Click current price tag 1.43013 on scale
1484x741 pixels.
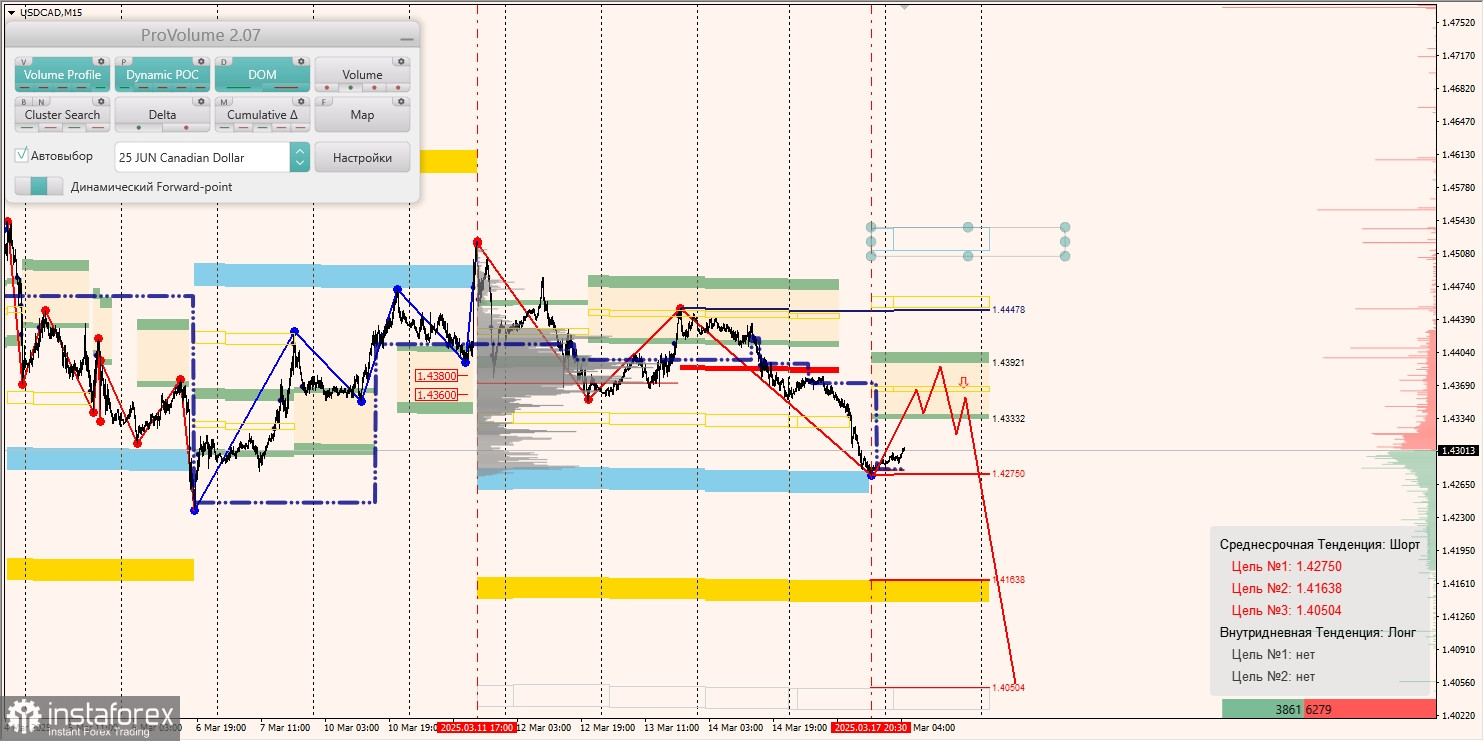[x=1459, y=450]
